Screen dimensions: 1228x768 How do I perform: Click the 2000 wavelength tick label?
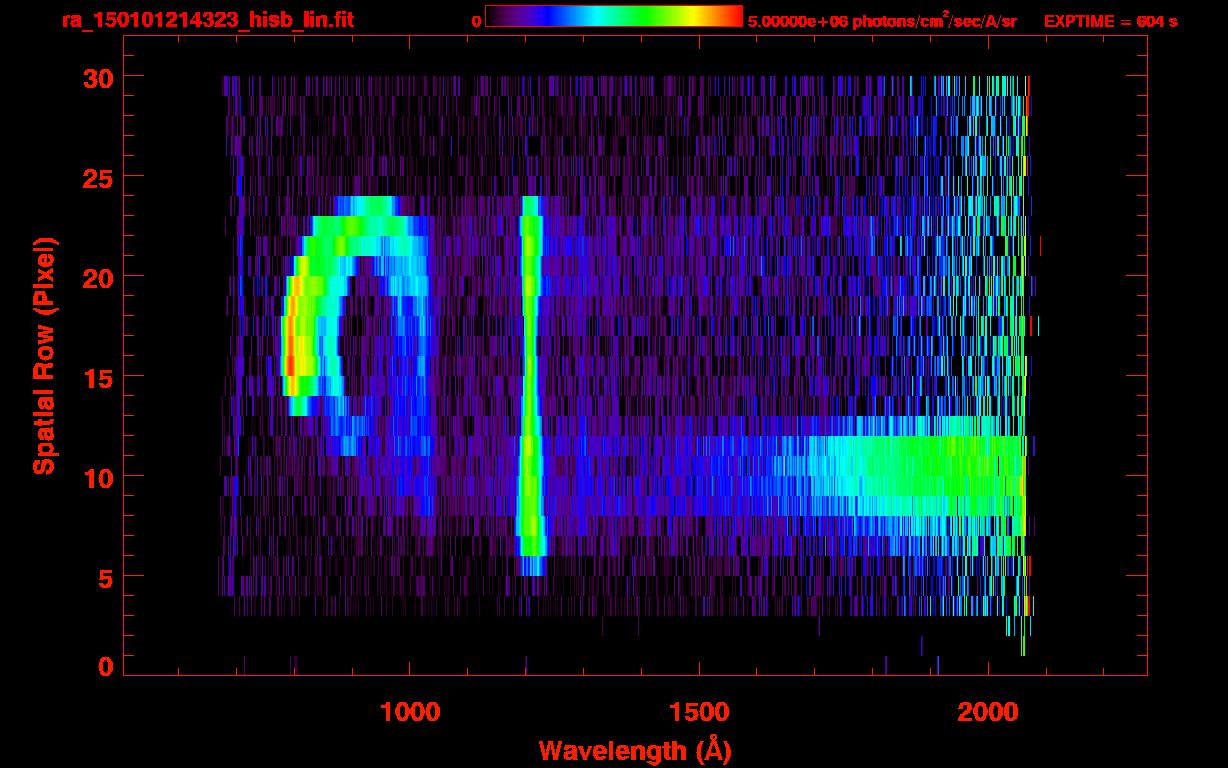[988, 712]
